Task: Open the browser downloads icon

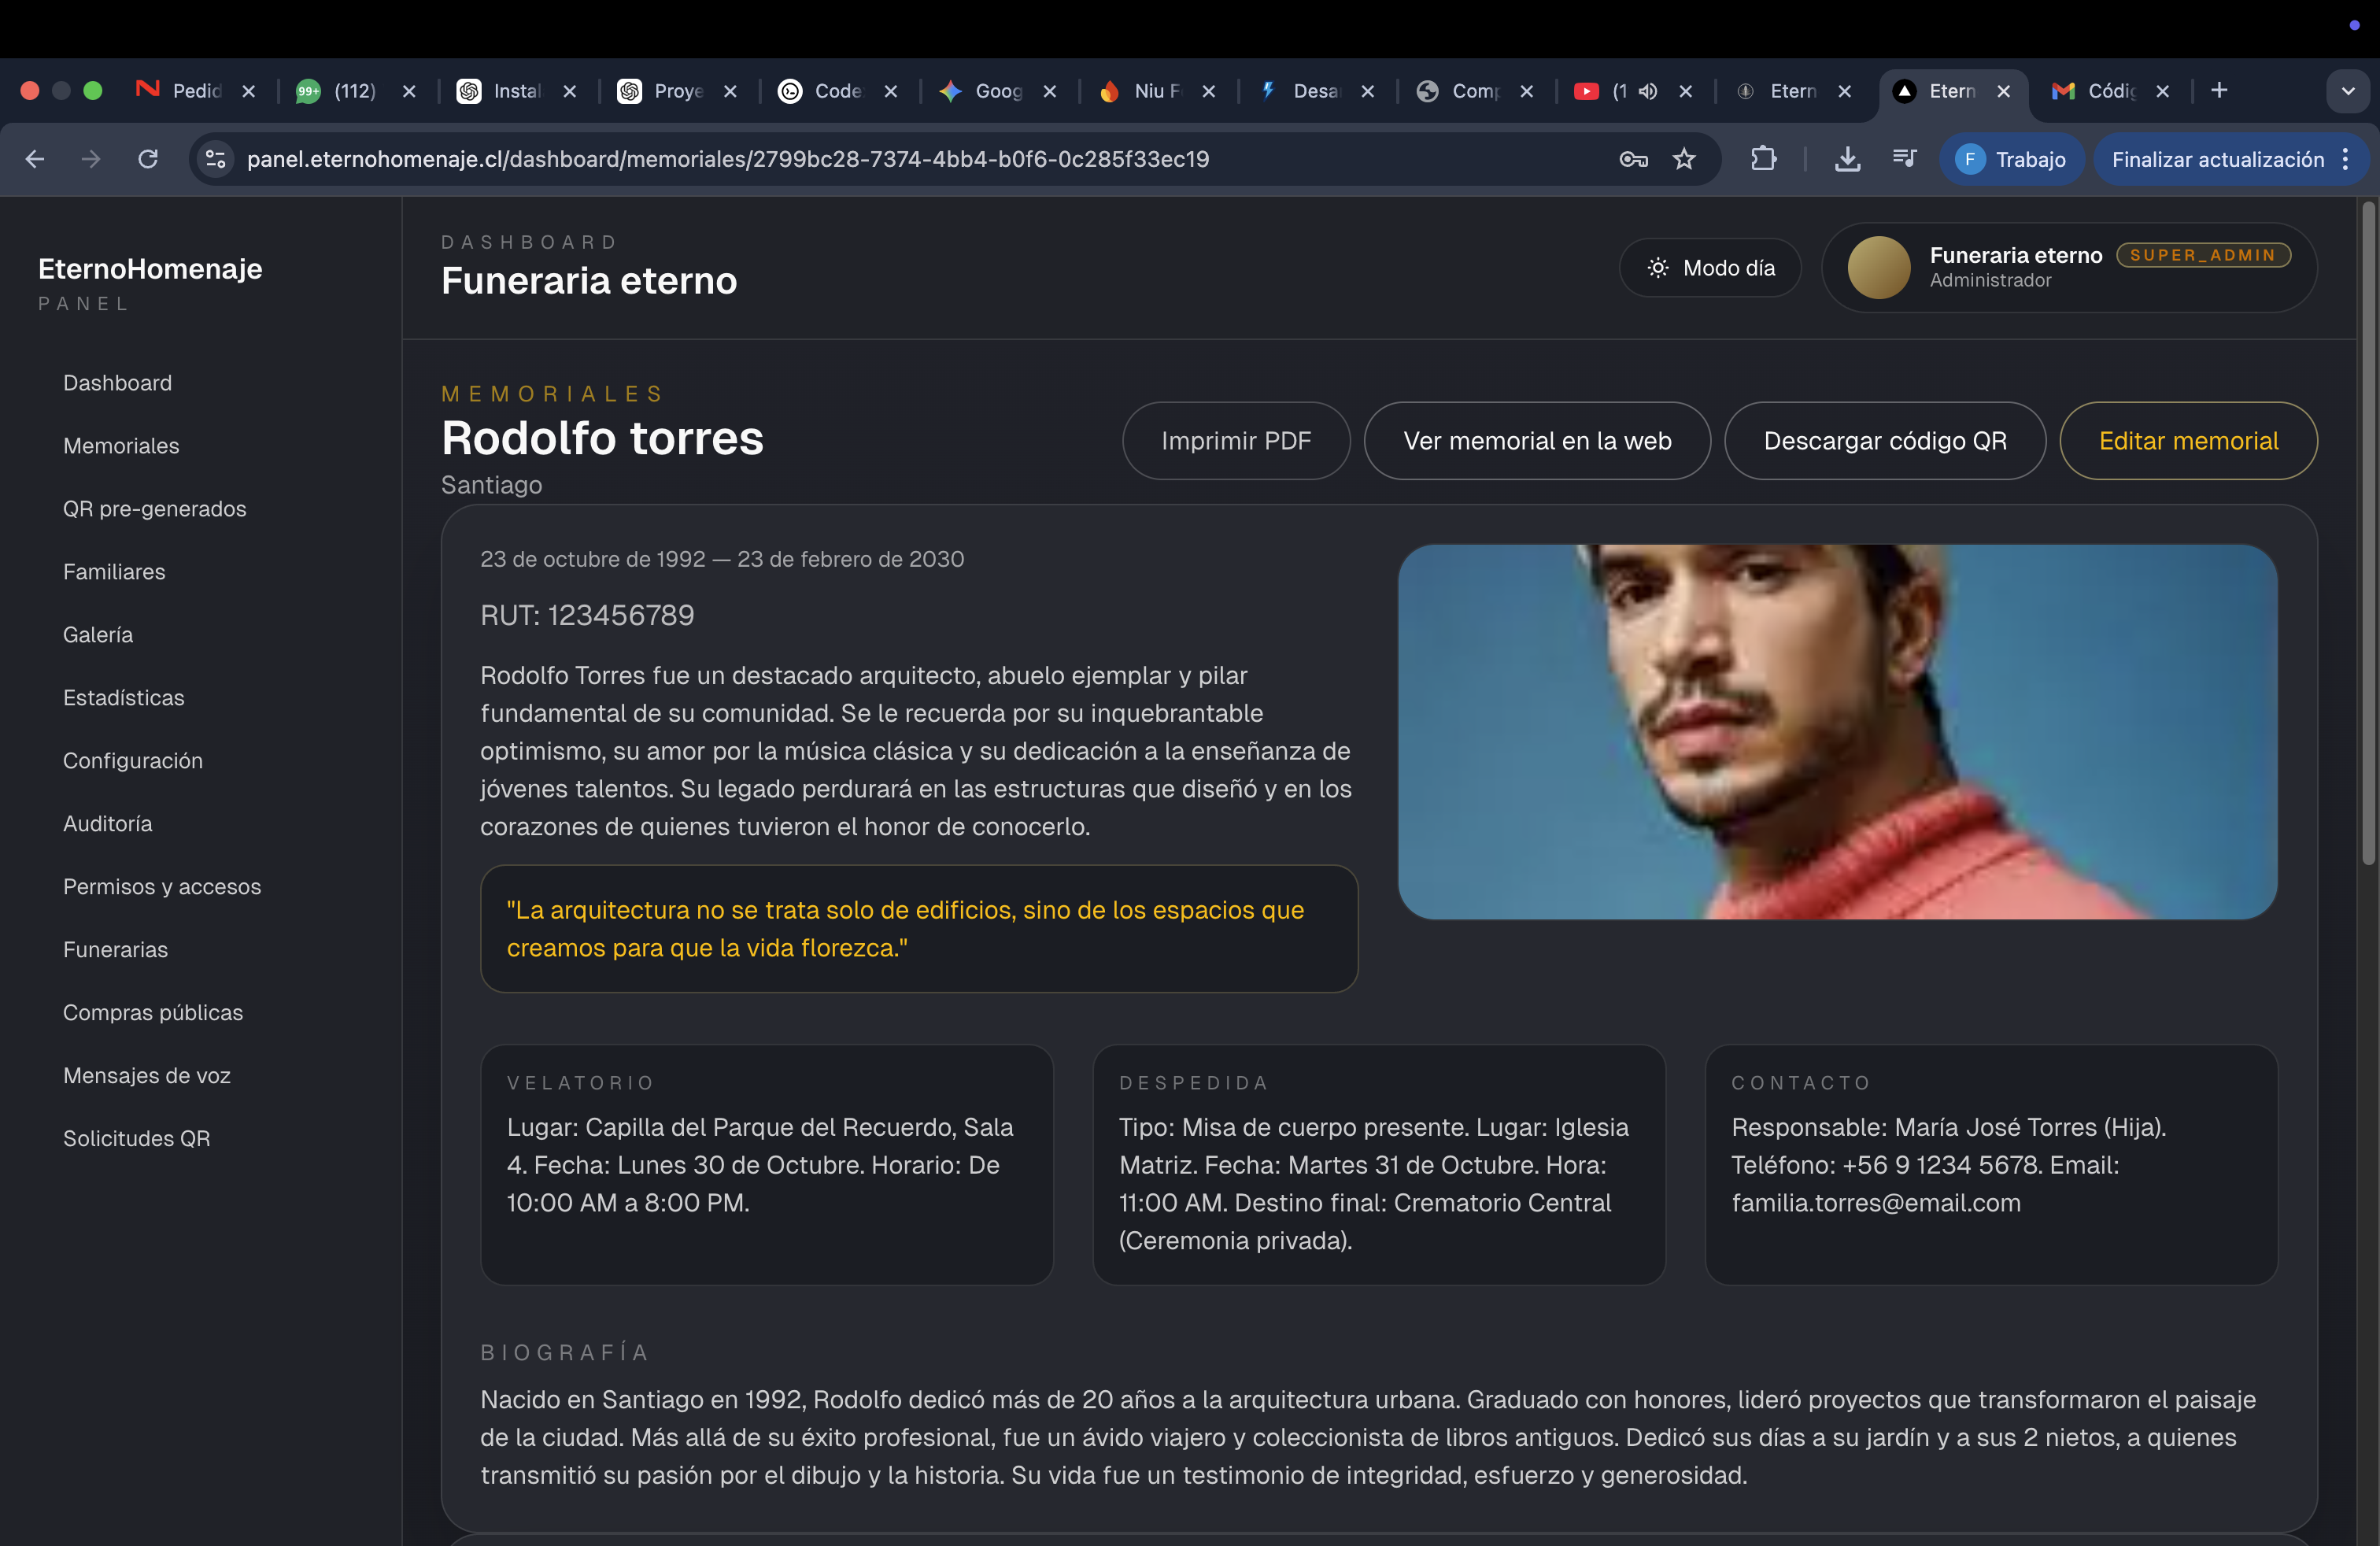Action: [1847, 159]
